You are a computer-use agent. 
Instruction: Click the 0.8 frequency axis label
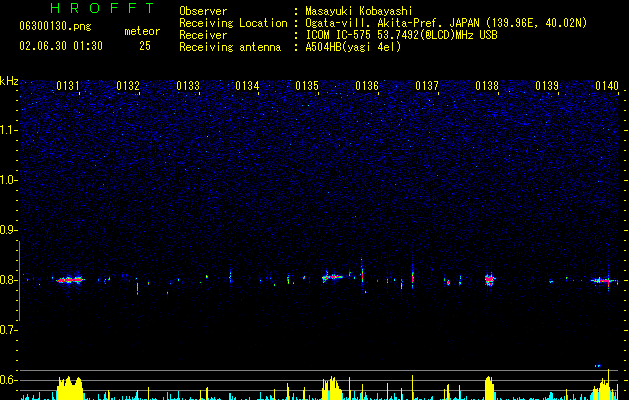[x=8, y=280]
